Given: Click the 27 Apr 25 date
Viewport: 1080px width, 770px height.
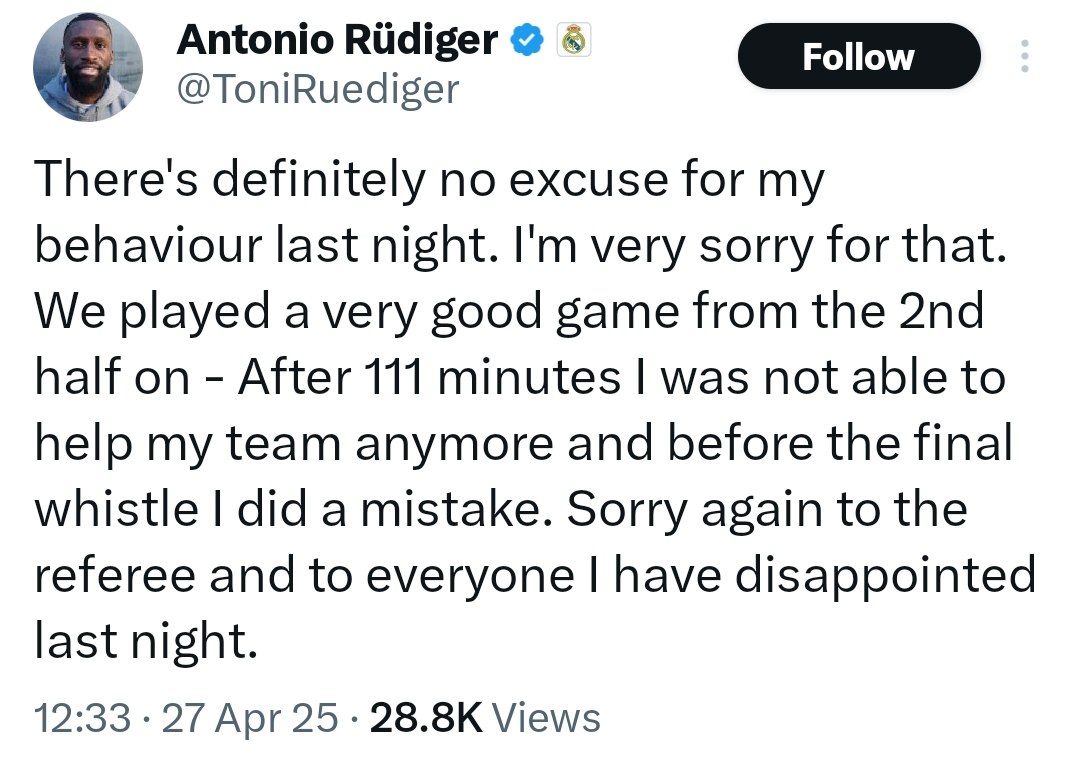Looking at the screenshot, I should [x=250, y=717].
